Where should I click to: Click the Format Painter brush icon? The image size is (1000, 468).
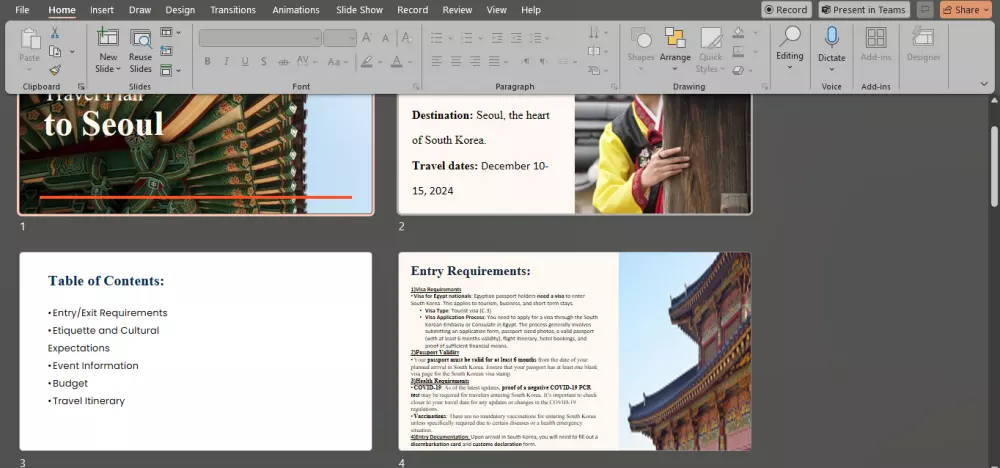(x=54, y=69)
